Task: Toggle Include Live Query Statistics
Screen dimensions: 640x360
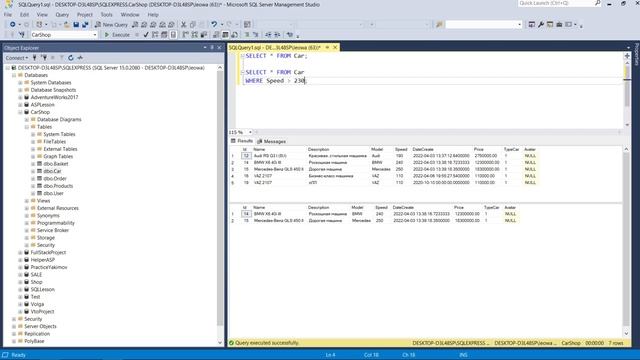Action: pos(194,35)
